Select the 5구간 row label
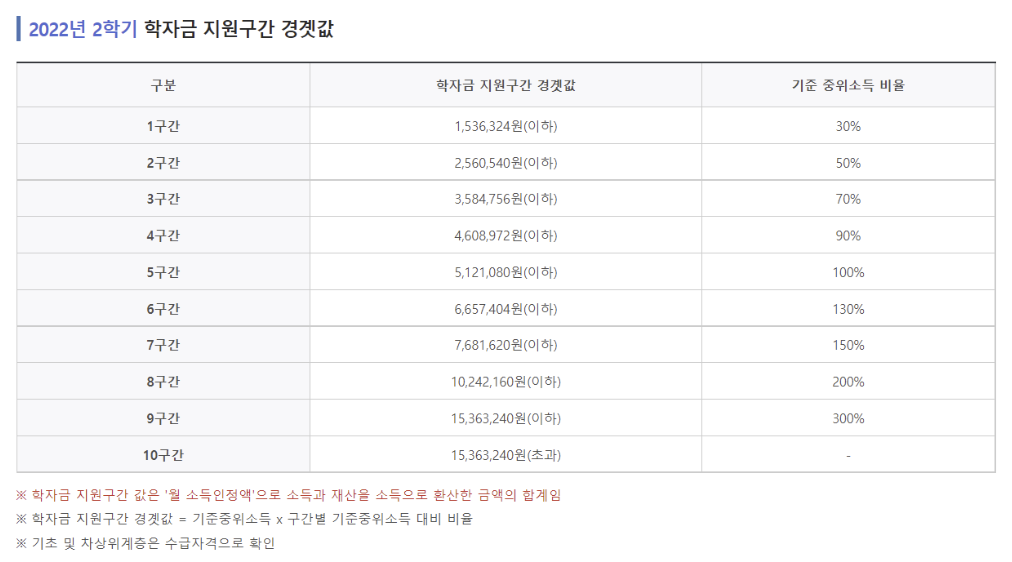The height and width of the screenshot is (562, 1012). 163,272
